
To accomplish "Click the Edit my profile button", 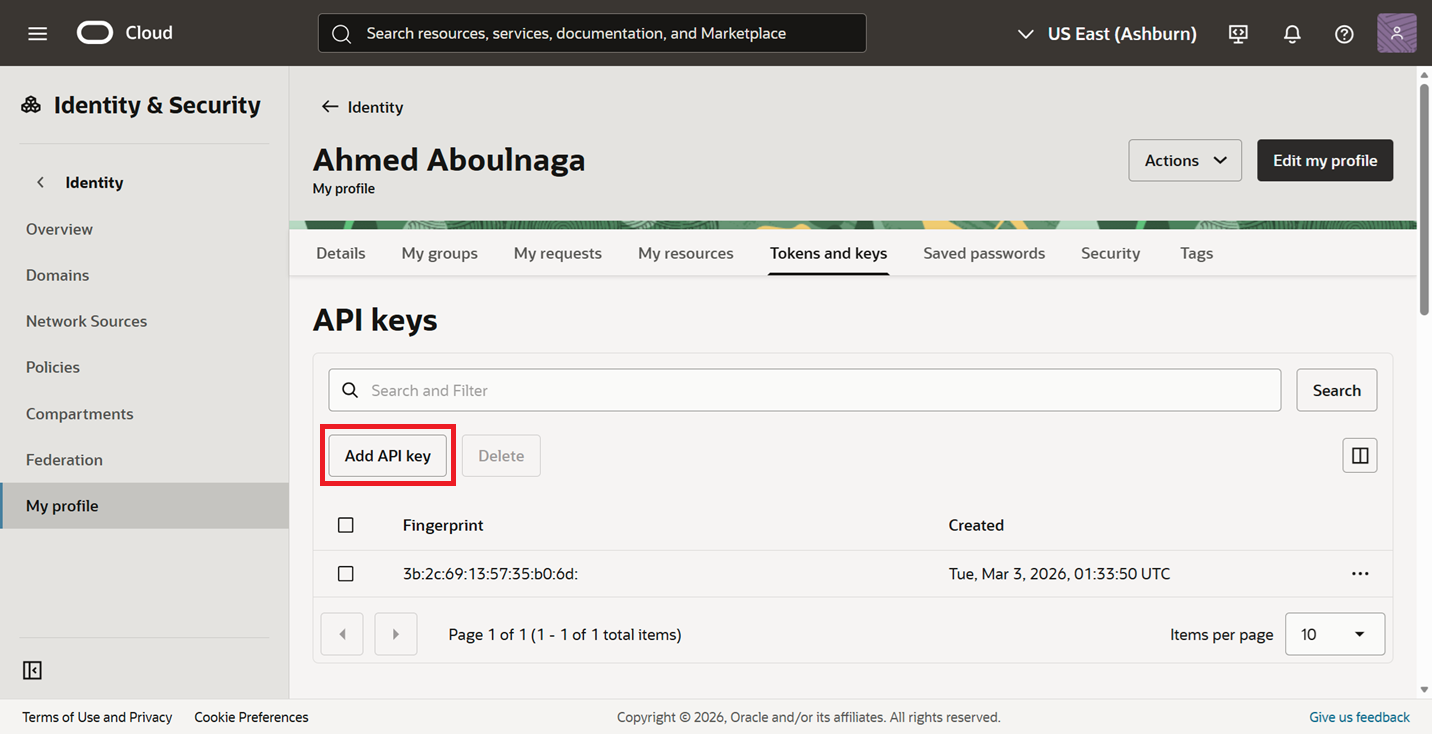I will 1324,160.
